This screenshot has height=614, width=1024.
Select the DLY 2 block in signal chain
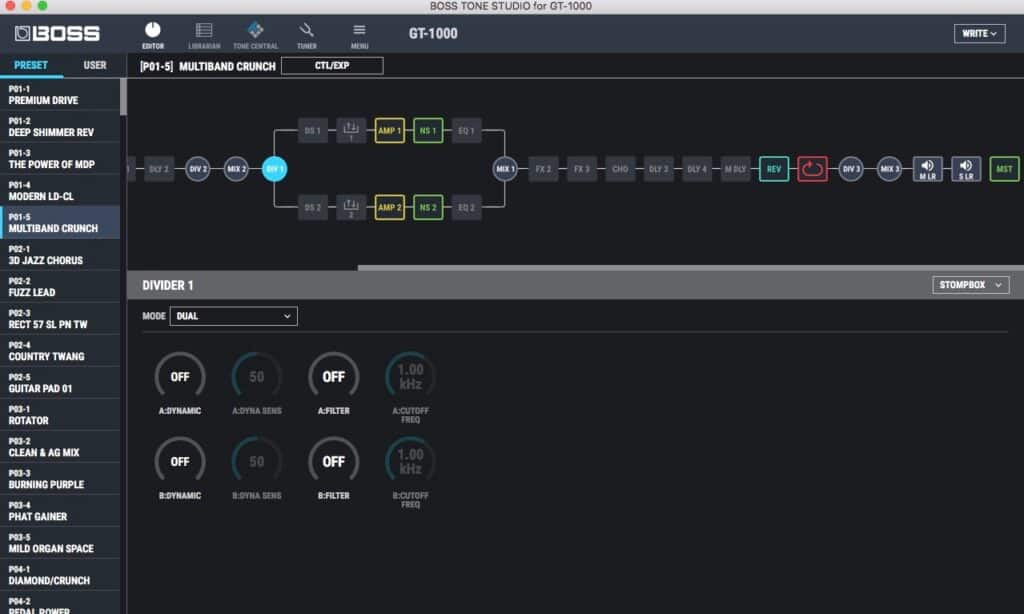[x=159, y=169]
